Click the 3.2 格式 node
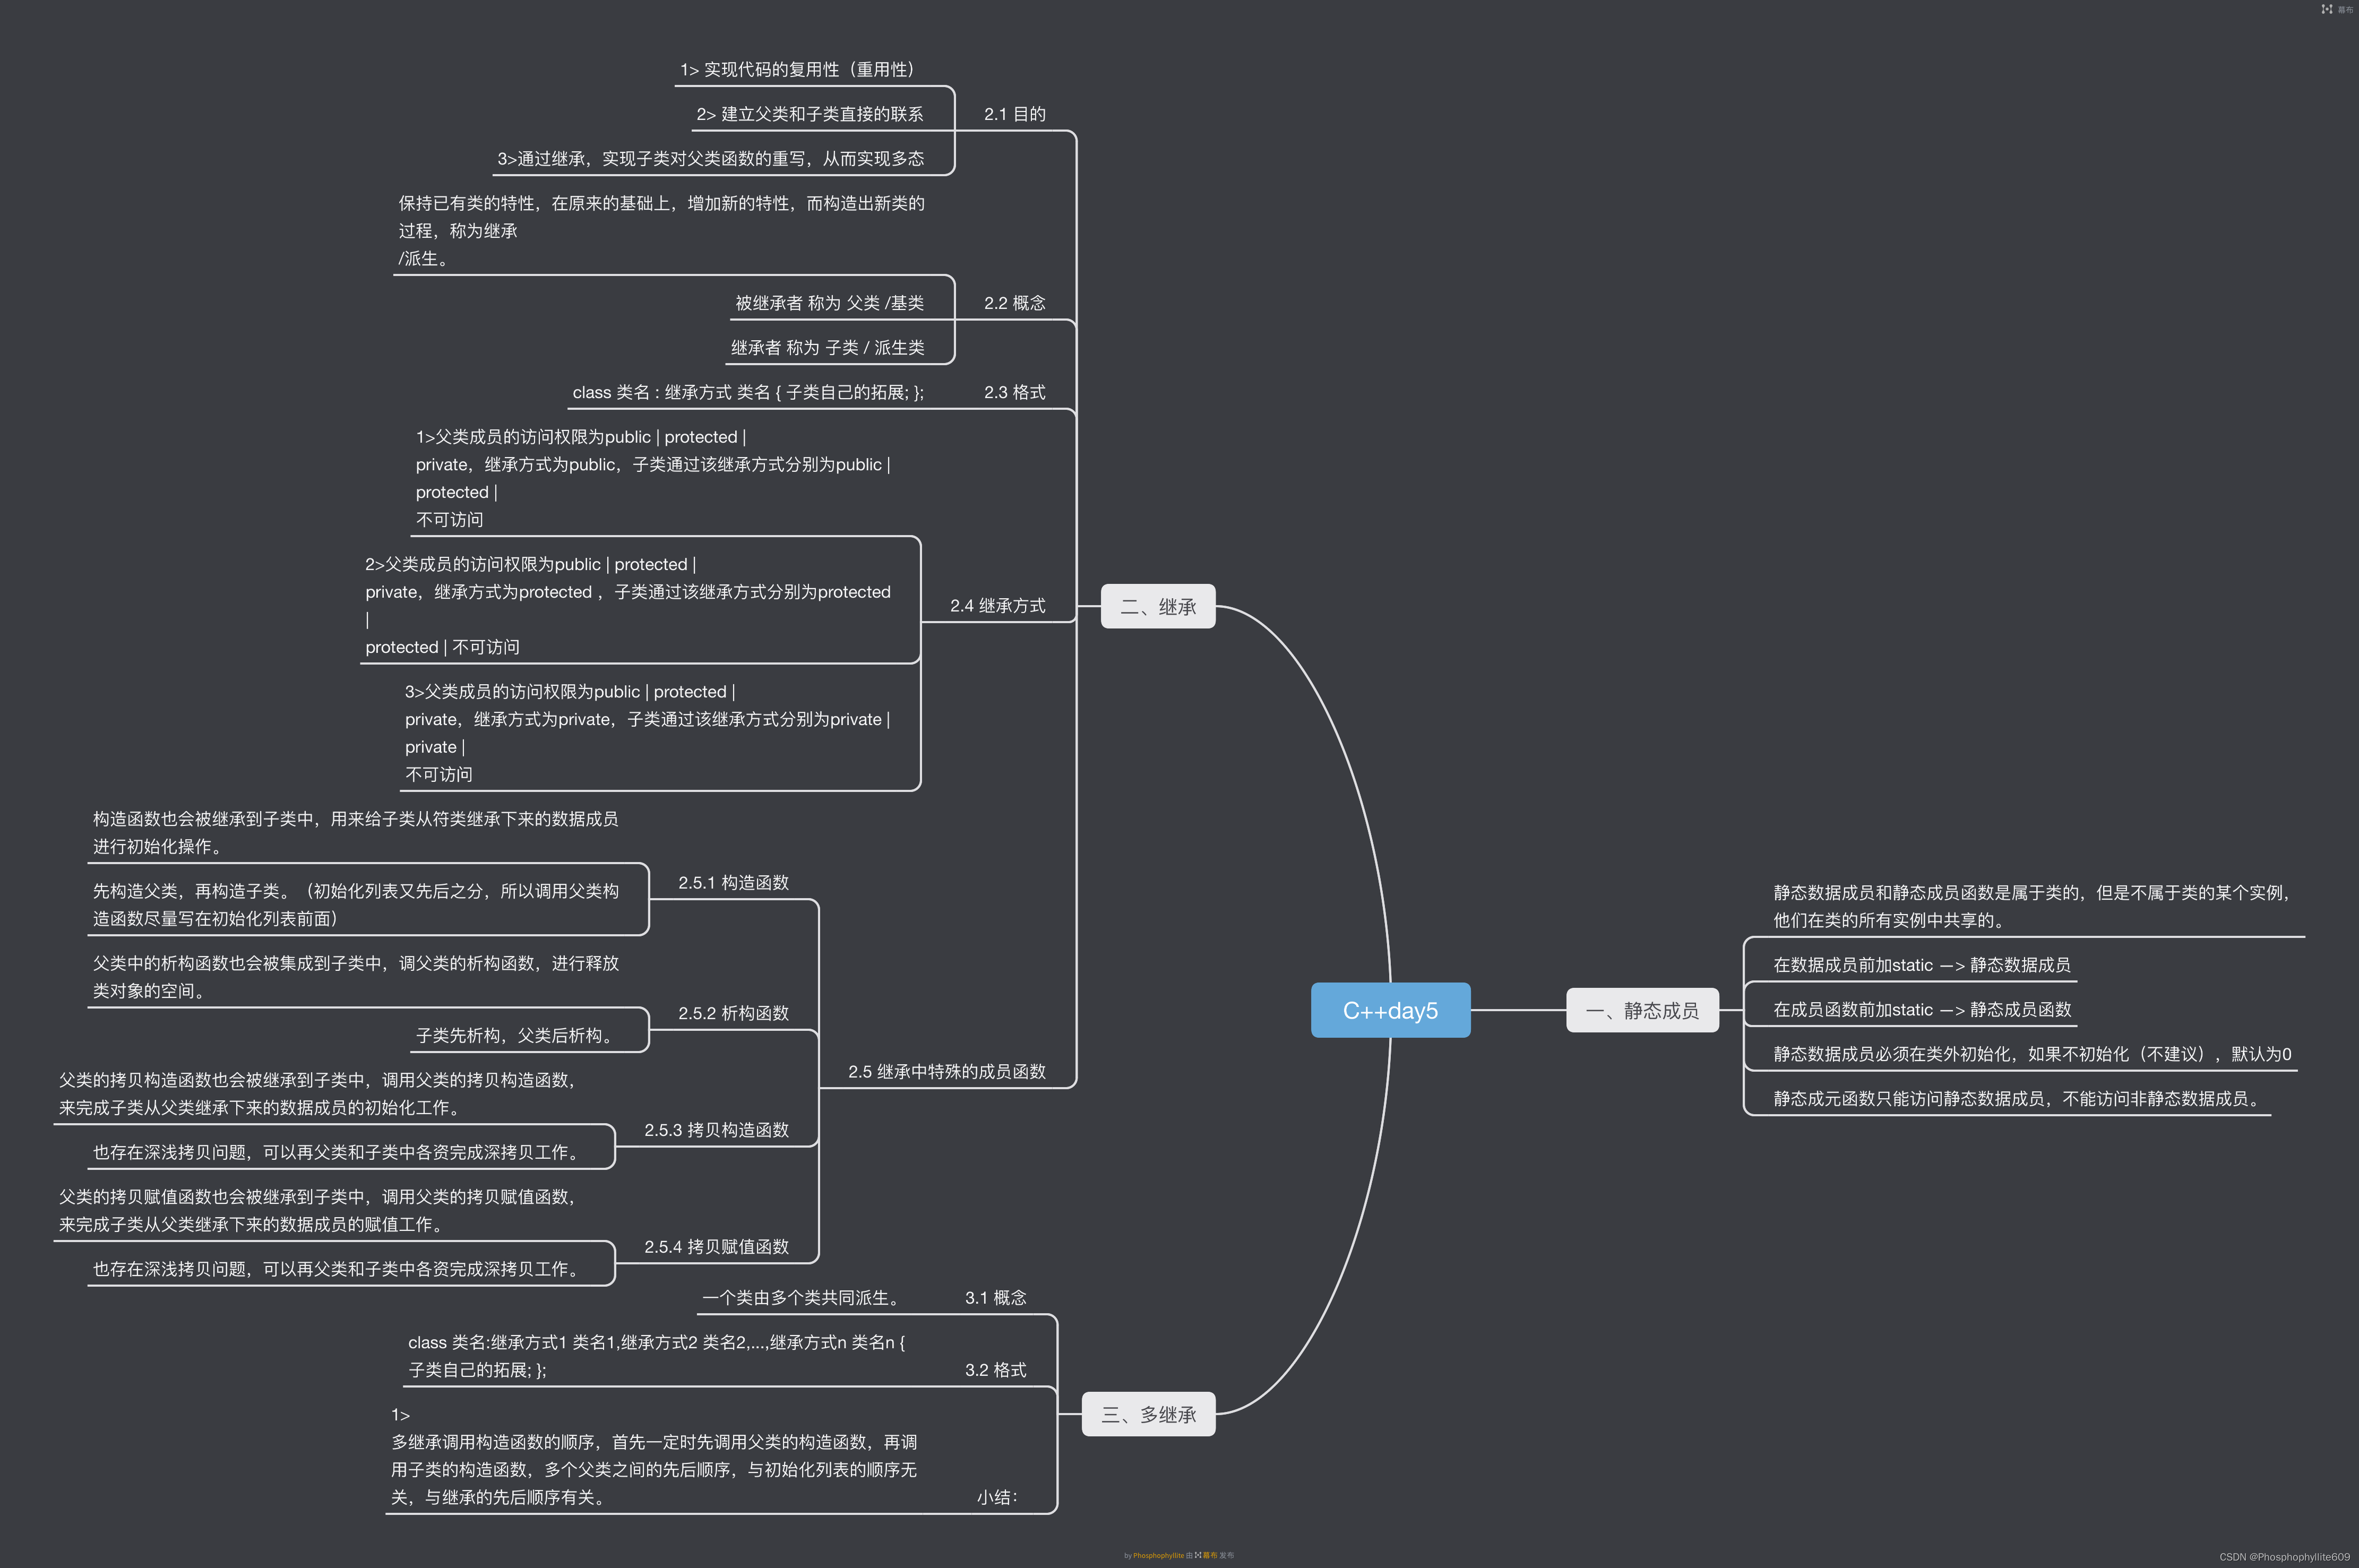The image size is (2359, 1568). pos(995,1369)
